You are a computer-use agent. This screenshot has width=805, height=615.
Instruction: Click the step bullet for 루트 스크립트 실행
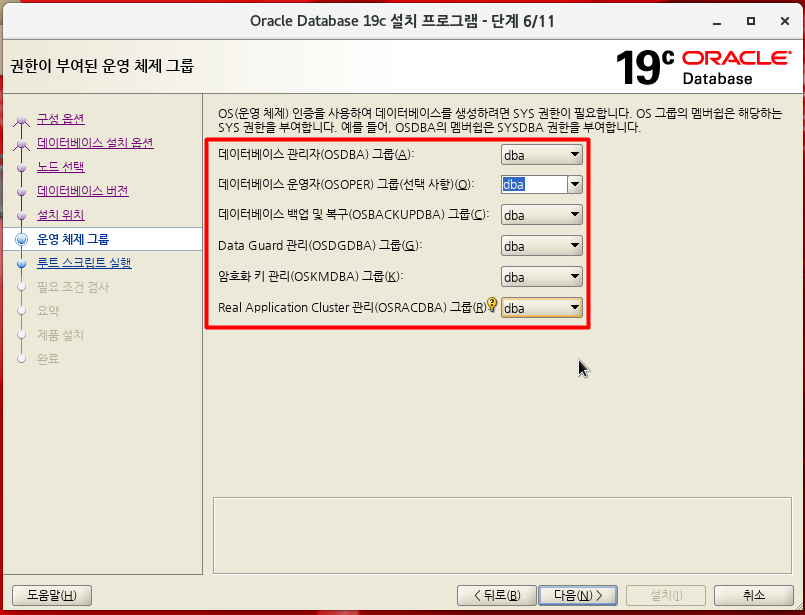pyautogui.click(x=21, y=263)
